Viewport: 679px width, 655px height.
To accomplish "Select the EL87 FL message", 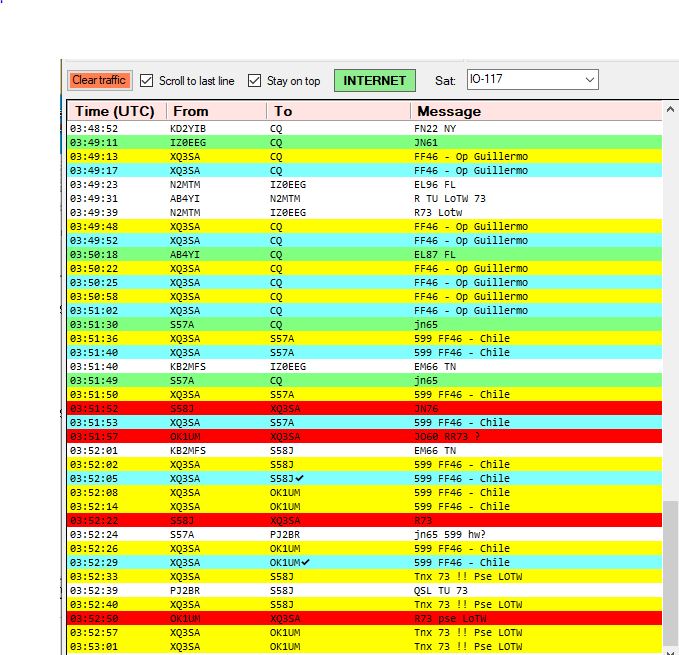I will point(434,255).
